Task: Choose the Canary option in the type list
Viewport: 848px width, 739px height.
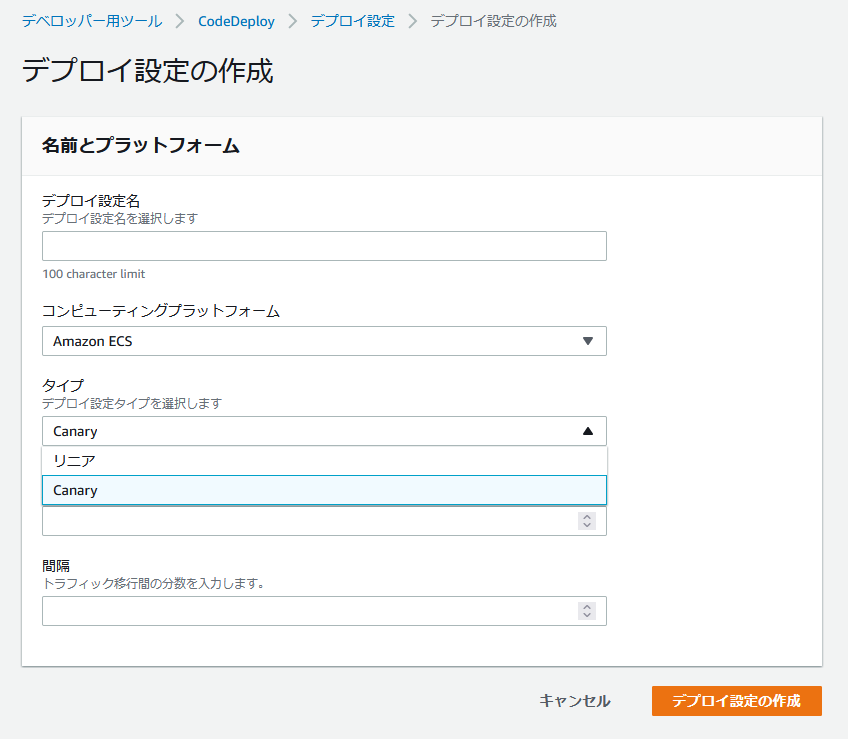Action: point(324,490)
